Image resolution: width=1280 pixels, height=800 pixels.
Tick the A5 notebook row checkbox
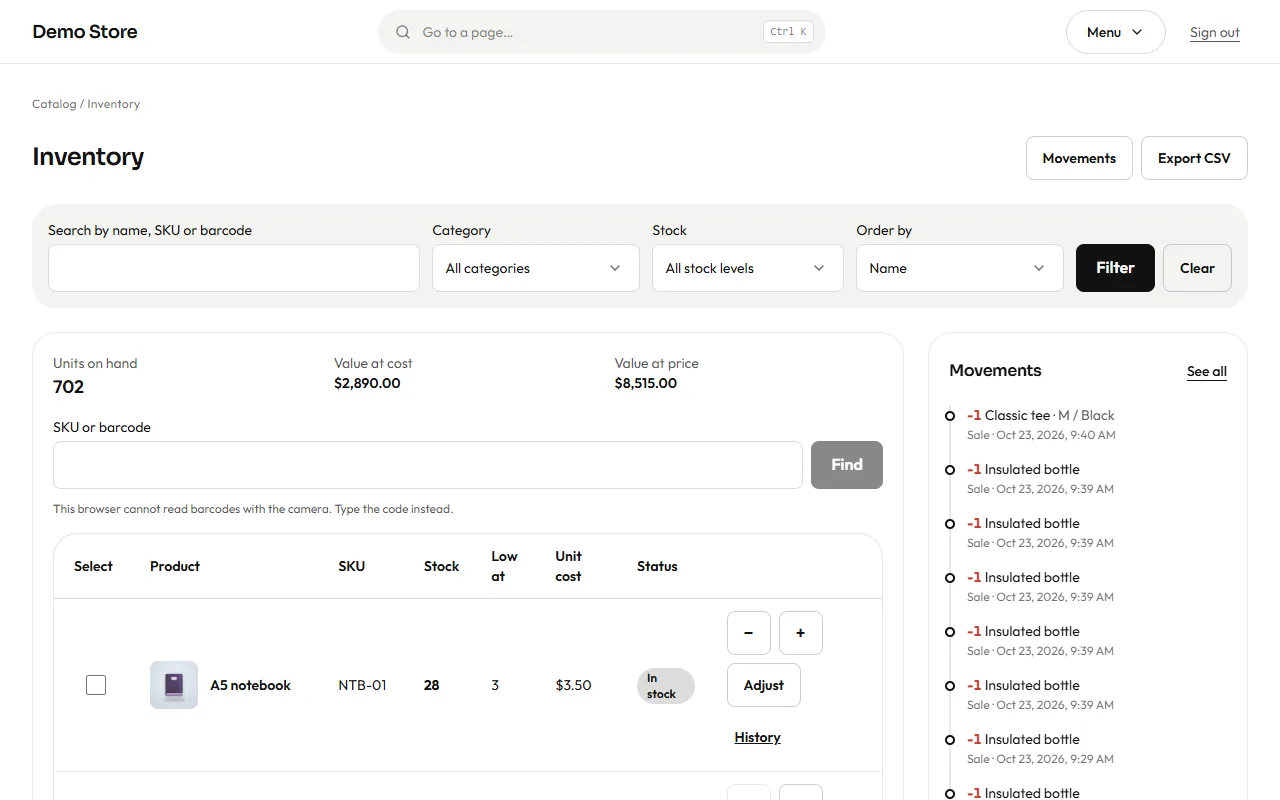[x=96, y=685]
